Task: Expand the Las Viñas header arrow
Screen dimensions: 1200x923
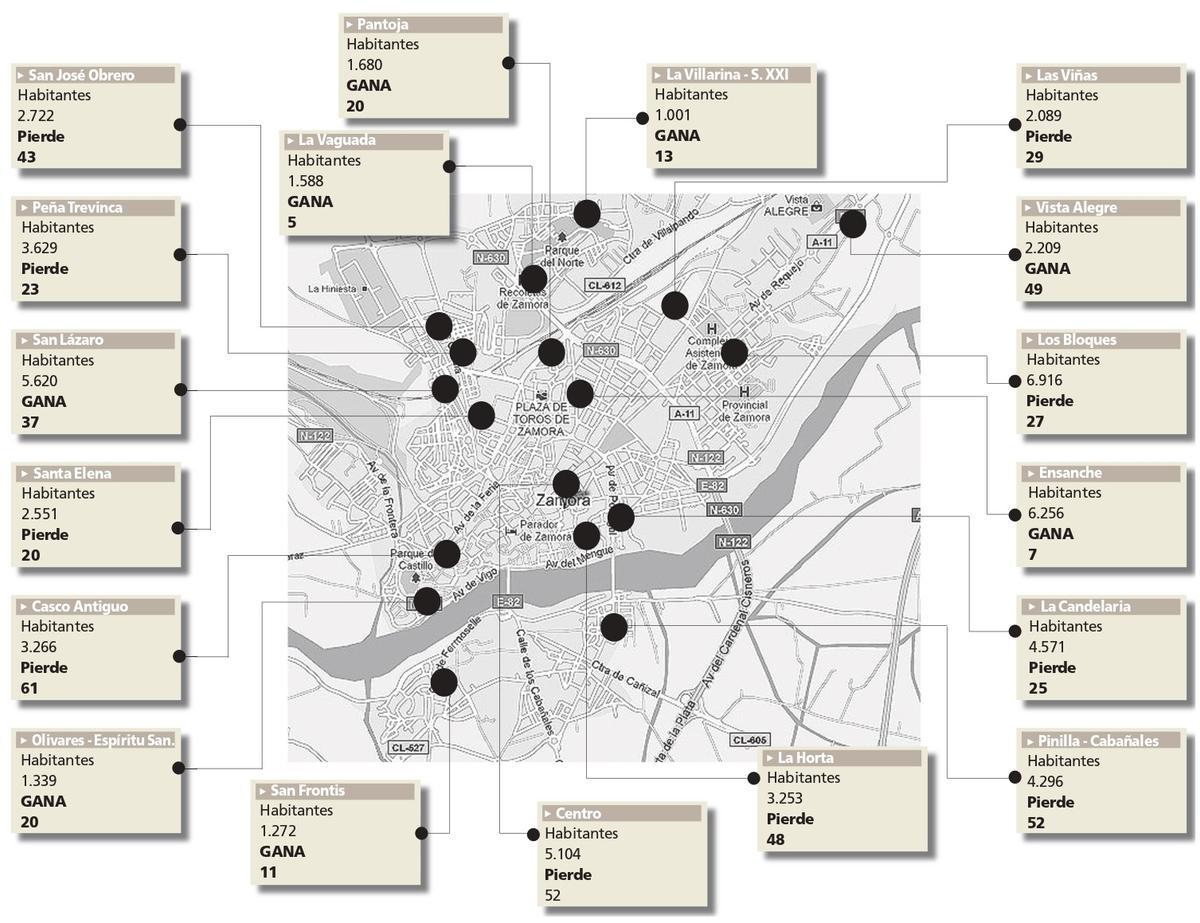Action: (x=1028, y=75)
